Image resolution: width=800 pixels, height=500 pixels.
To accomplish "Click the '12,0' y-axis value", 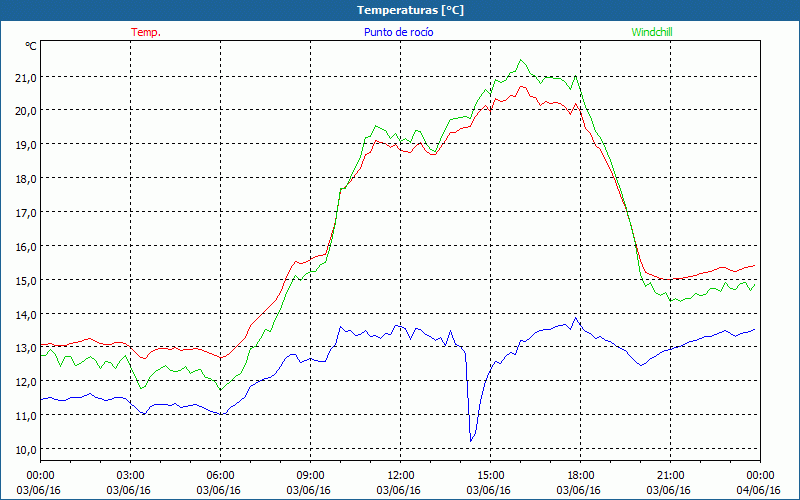I will (26, 382).
